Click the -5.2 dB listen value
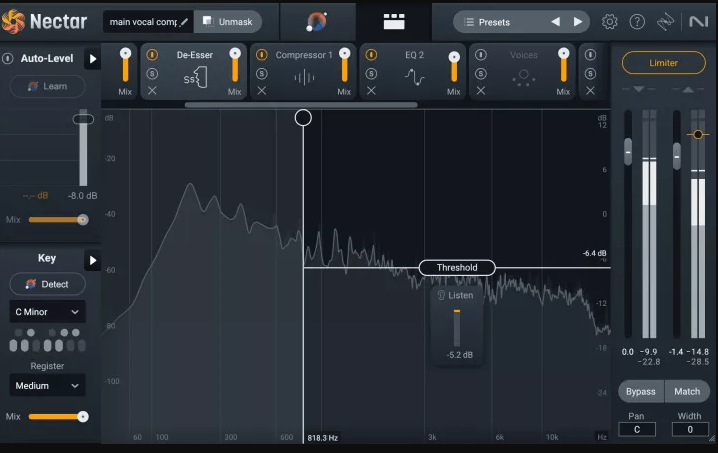Screen dimensions: 718x453 (460, 355)
